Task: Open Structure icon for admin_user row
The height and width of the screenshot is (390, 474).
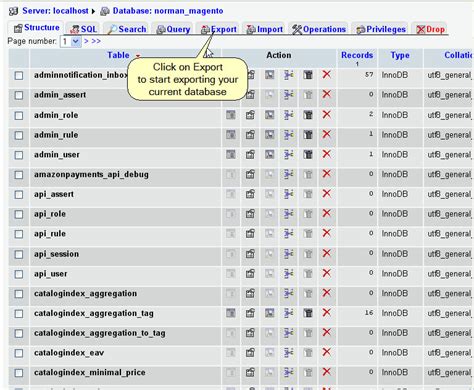Action: [x=250, y=154]
